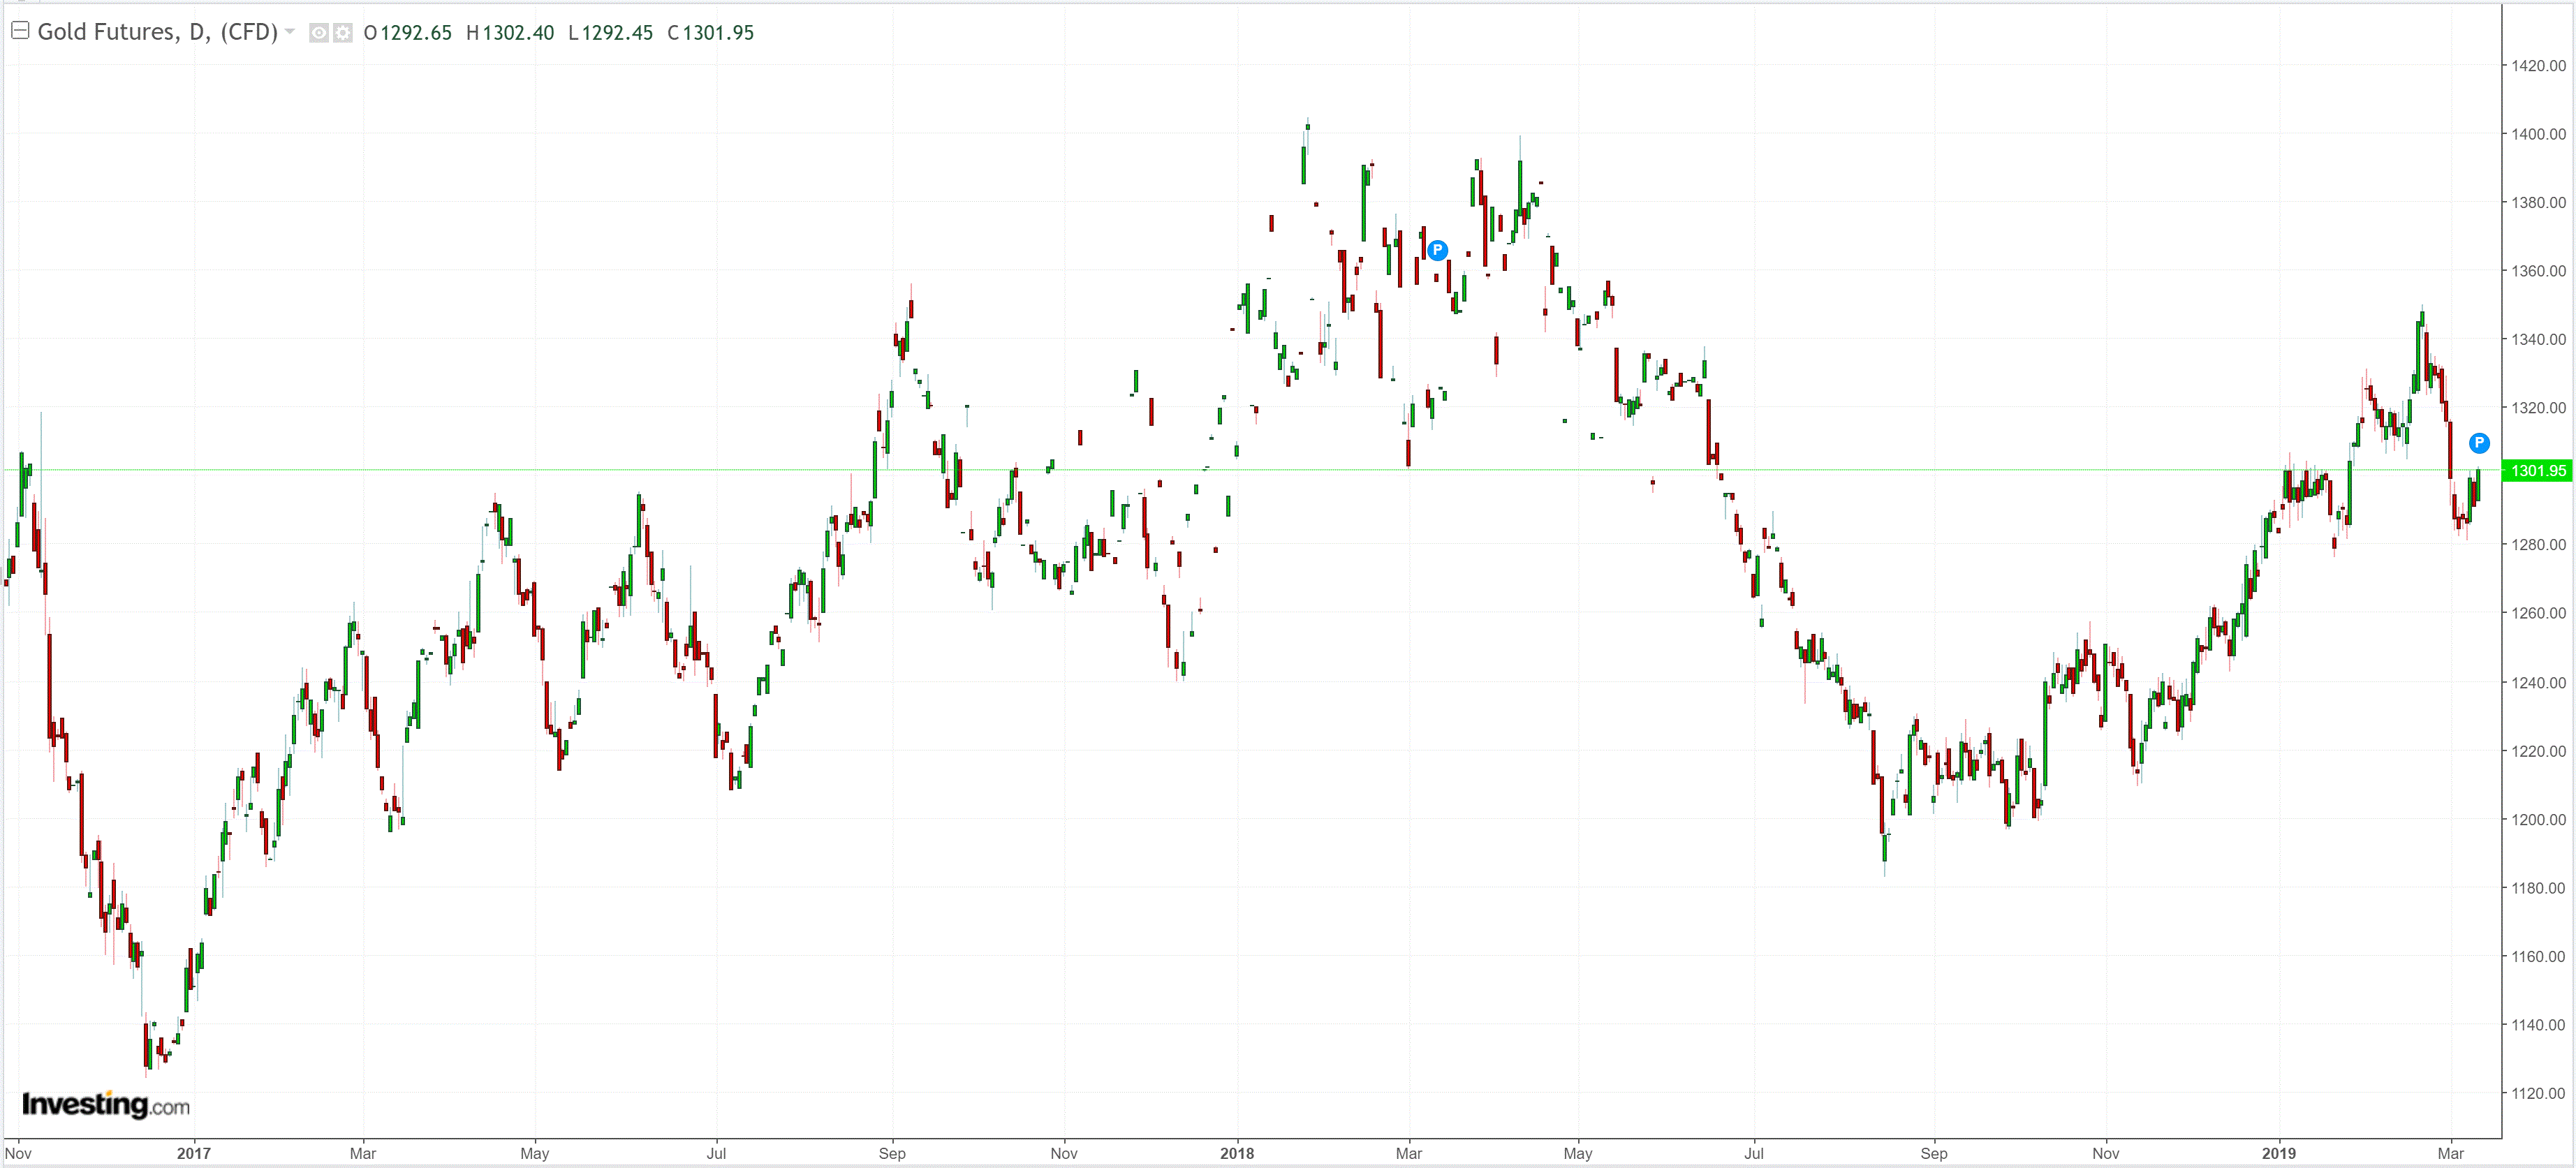
Task: Click the Investing.com logo watermark
Action: coord(106,1104)
